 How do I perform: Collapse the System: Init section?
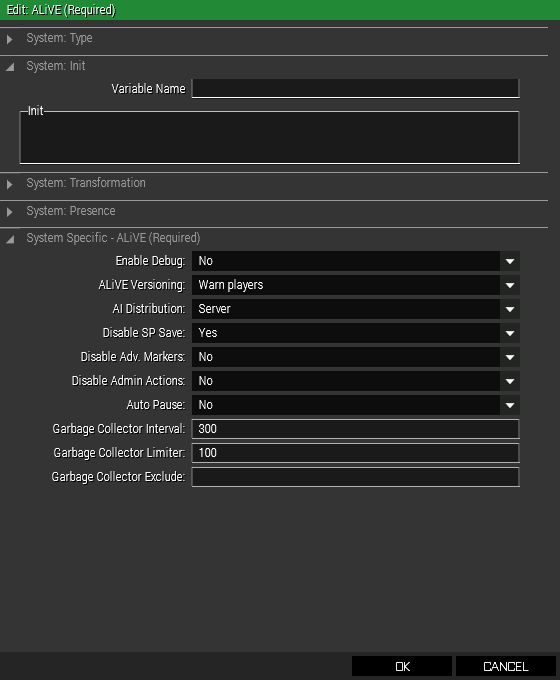tap(10, 67)
